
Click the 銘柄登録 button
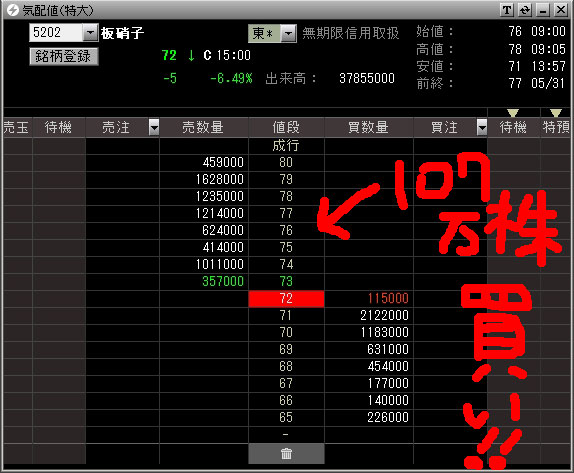coord(64,56)
